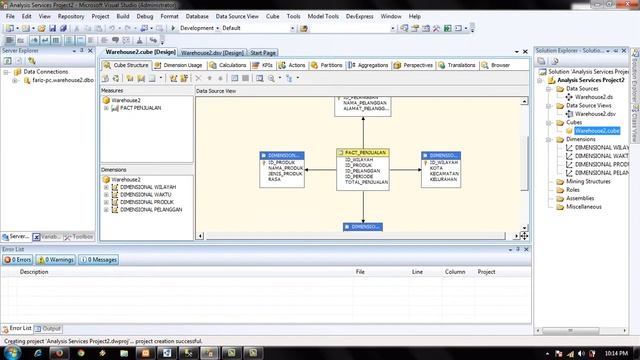Expand DIMENSIONAL PRODUK in Dimensions pane
The width and height of the screenshot is (640, 360).
(x=106, y=202)
